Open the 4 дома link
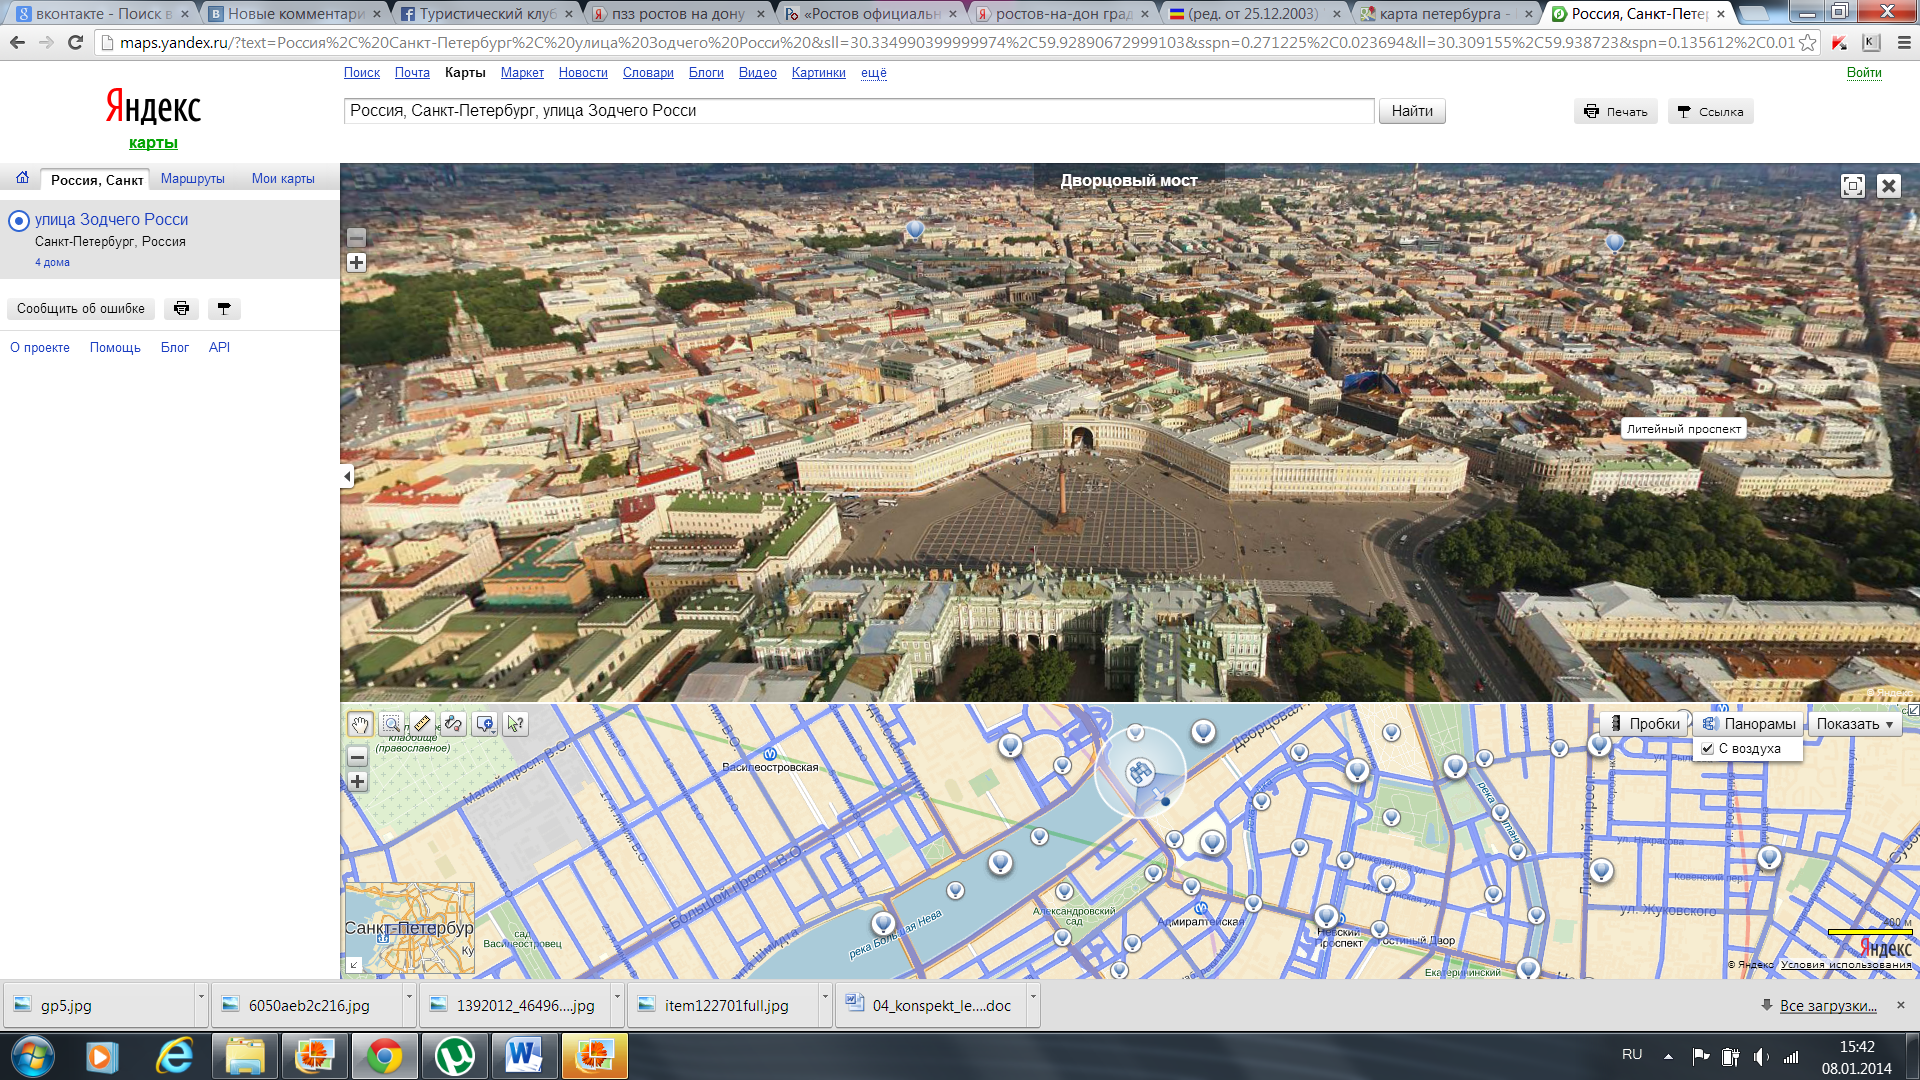 pyautogui.click(x=53, y=263)
